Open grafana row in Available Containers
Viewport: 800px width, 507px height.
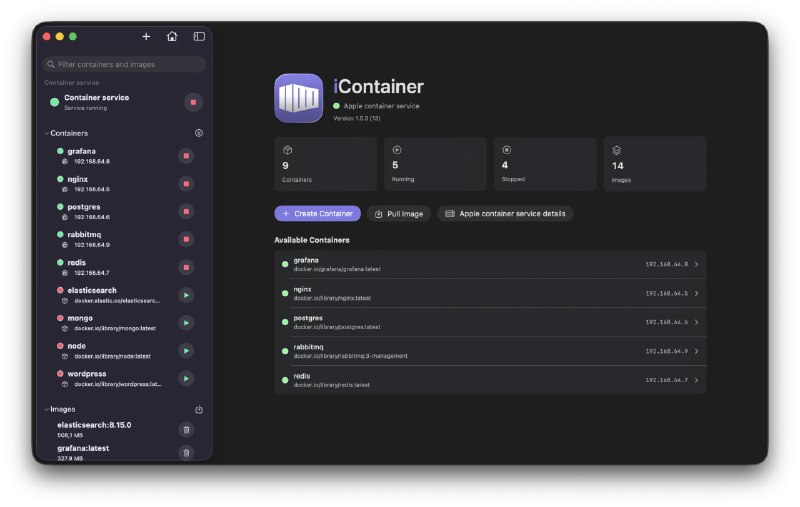[x=490, y=264]
